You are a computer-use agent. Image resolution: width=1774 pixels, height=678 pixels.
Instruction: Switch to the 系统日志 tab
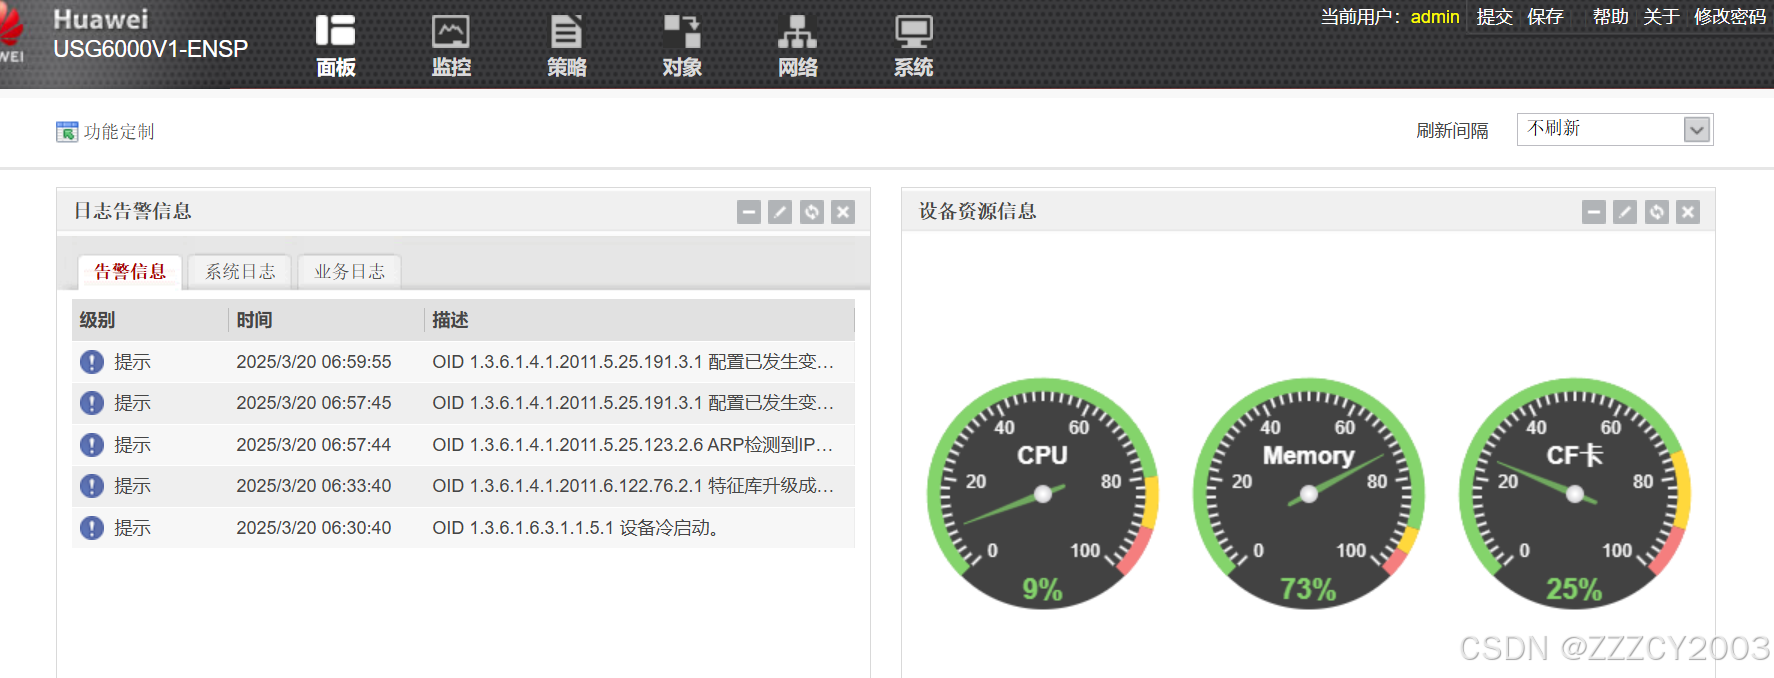240,272
